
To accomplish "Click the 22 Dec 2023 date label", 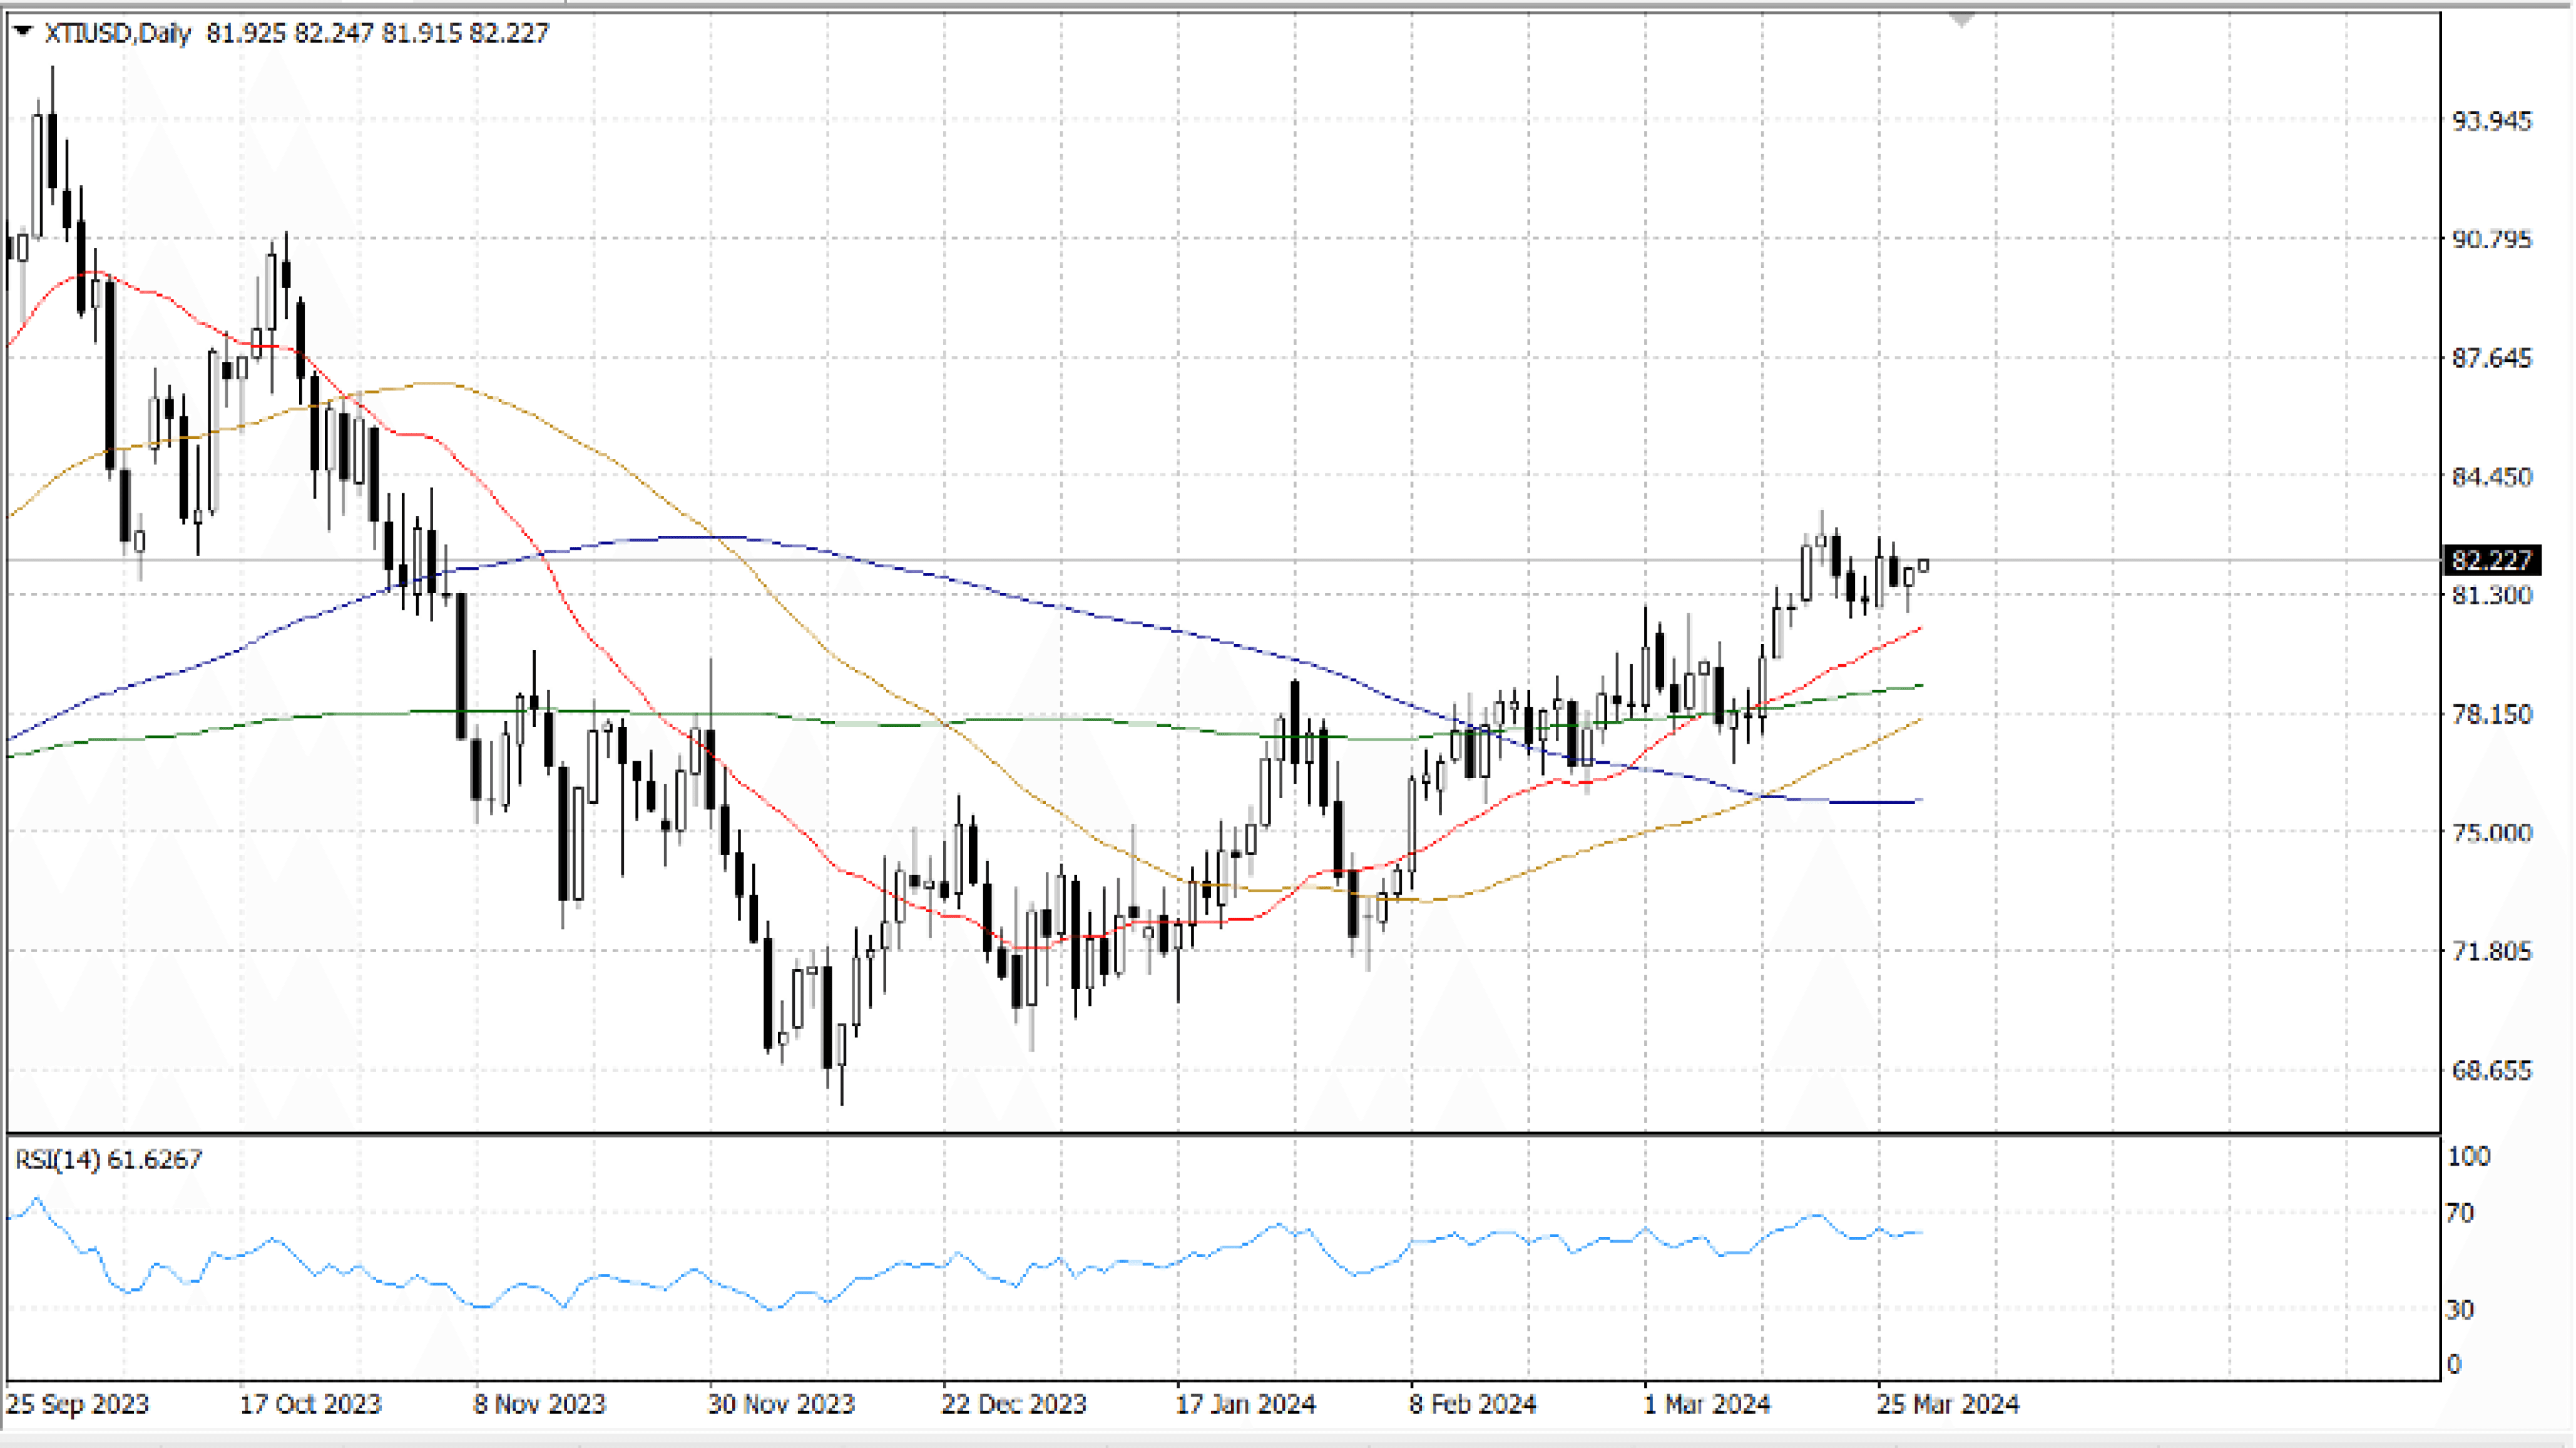I will pos(1013,1404).
